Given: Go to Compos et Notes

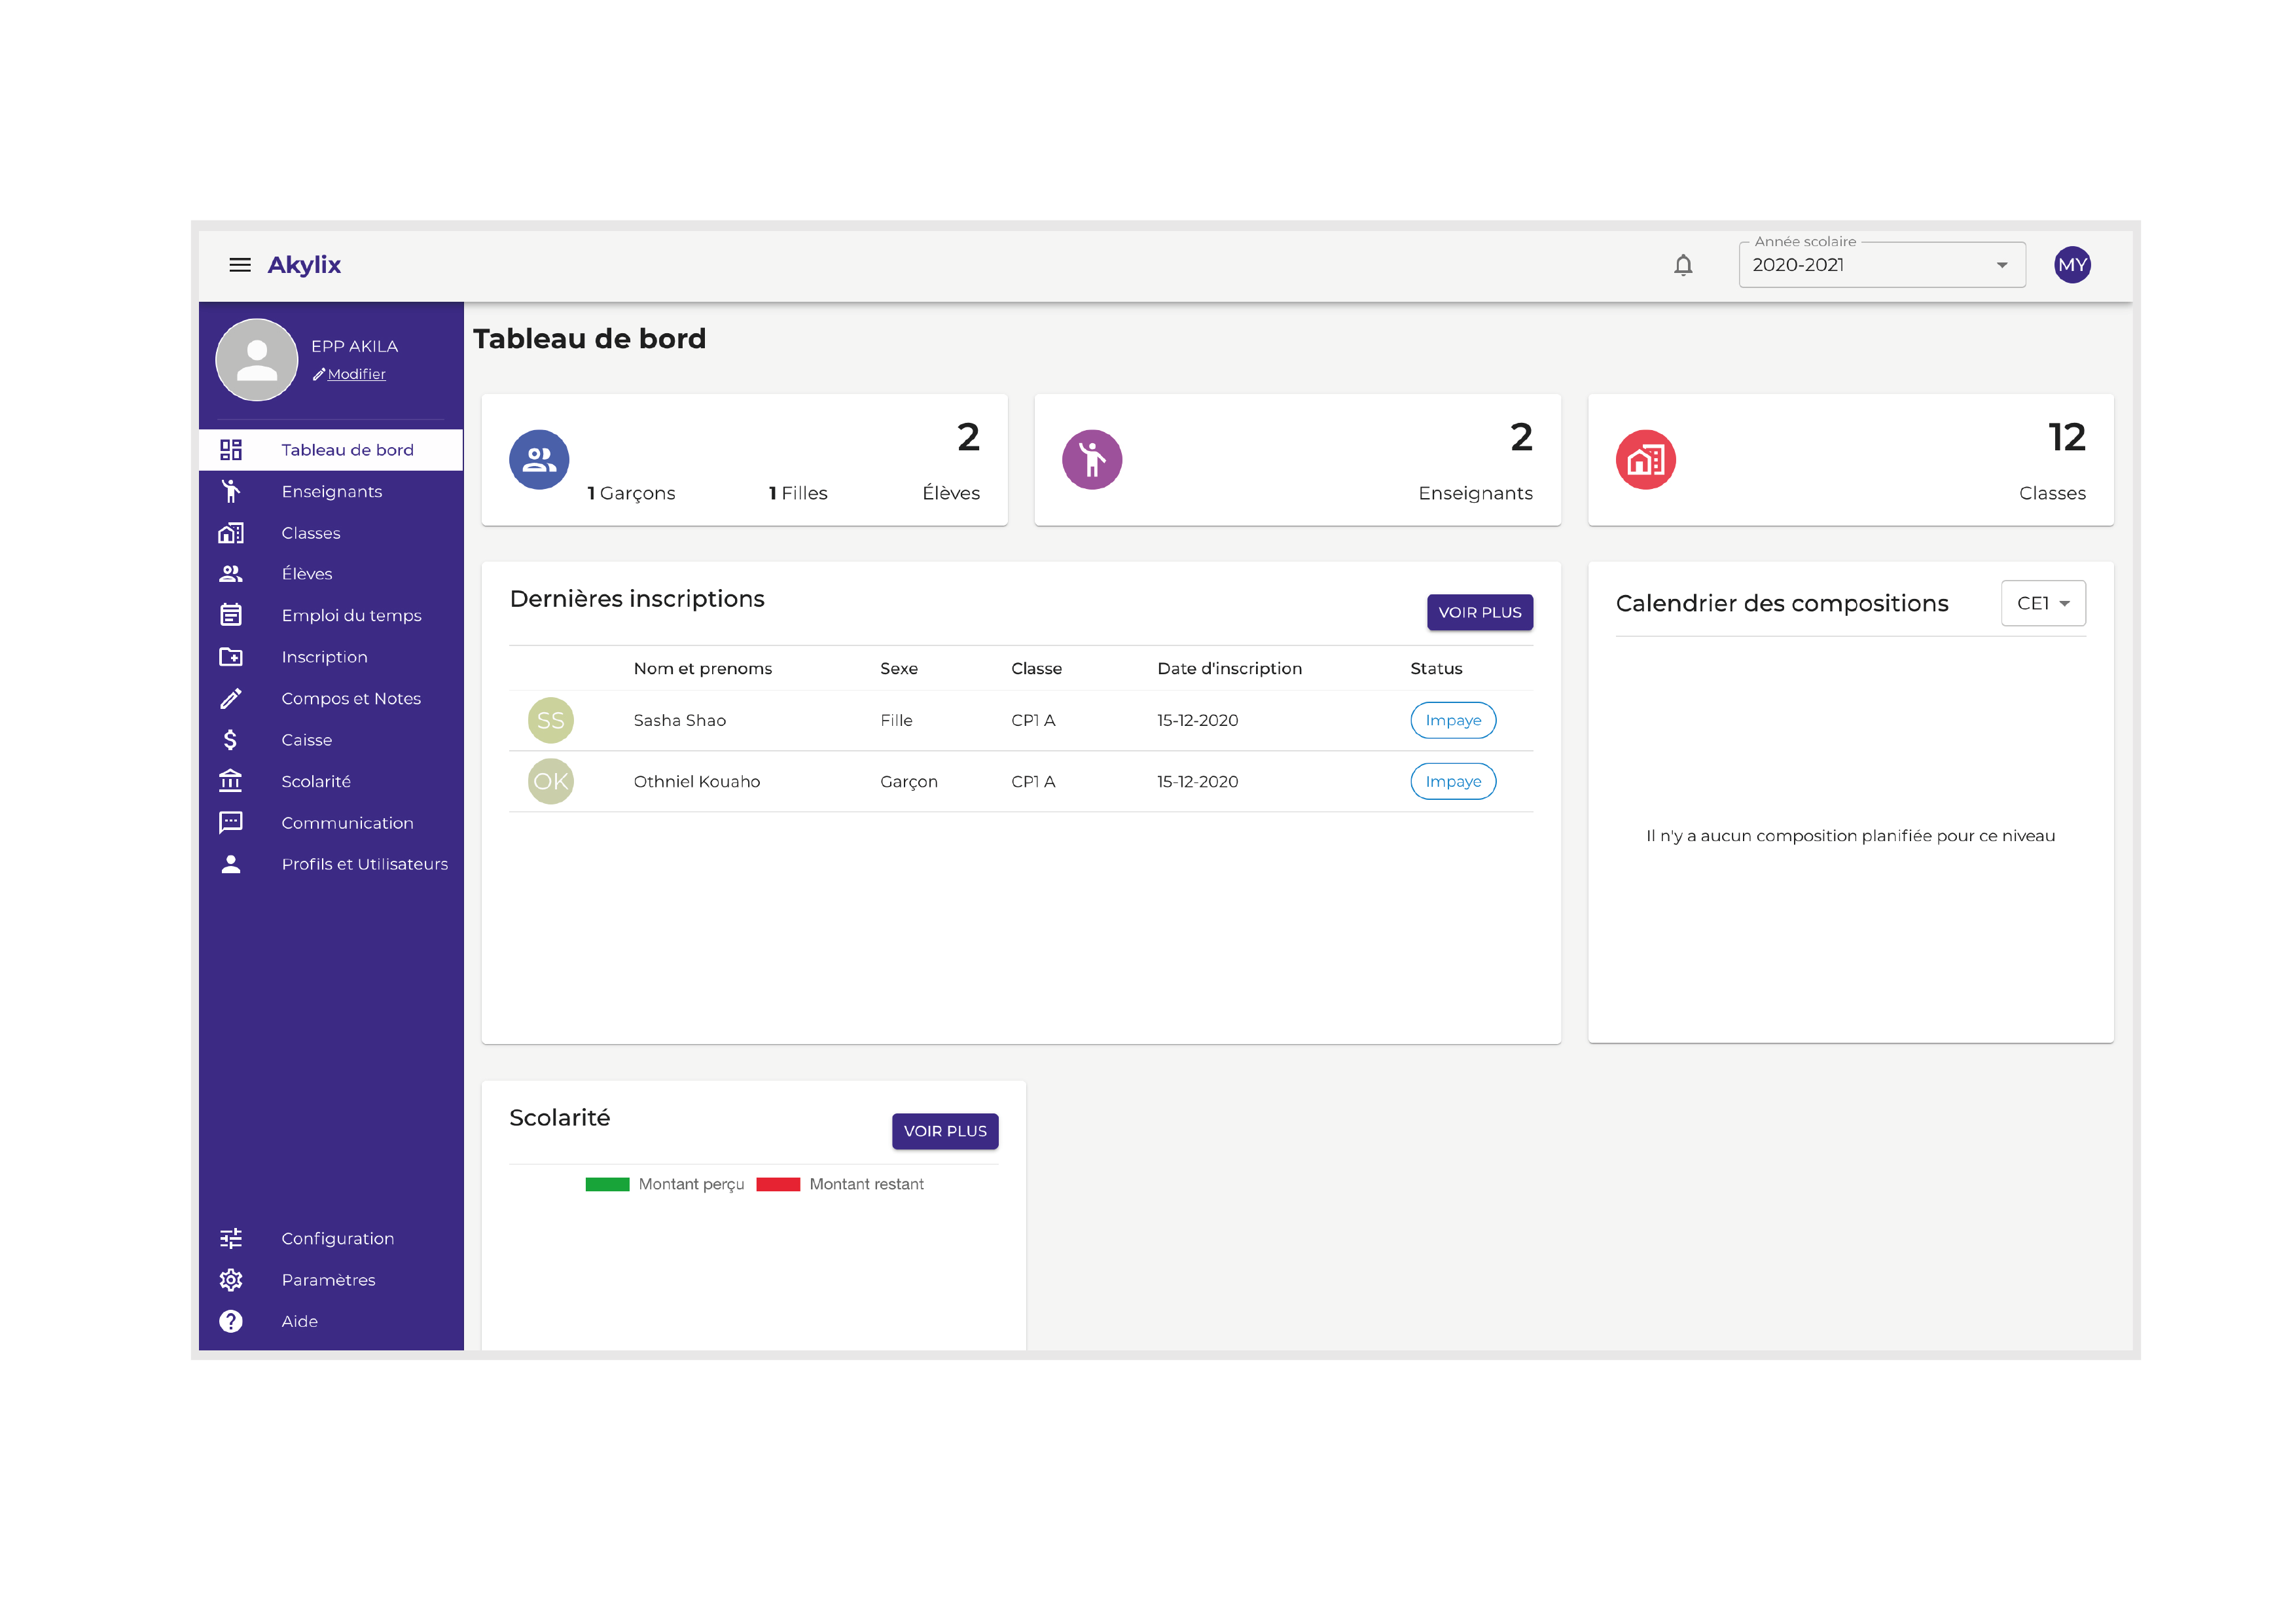Looking at the screenshot, I should click(x=351, y=698).
